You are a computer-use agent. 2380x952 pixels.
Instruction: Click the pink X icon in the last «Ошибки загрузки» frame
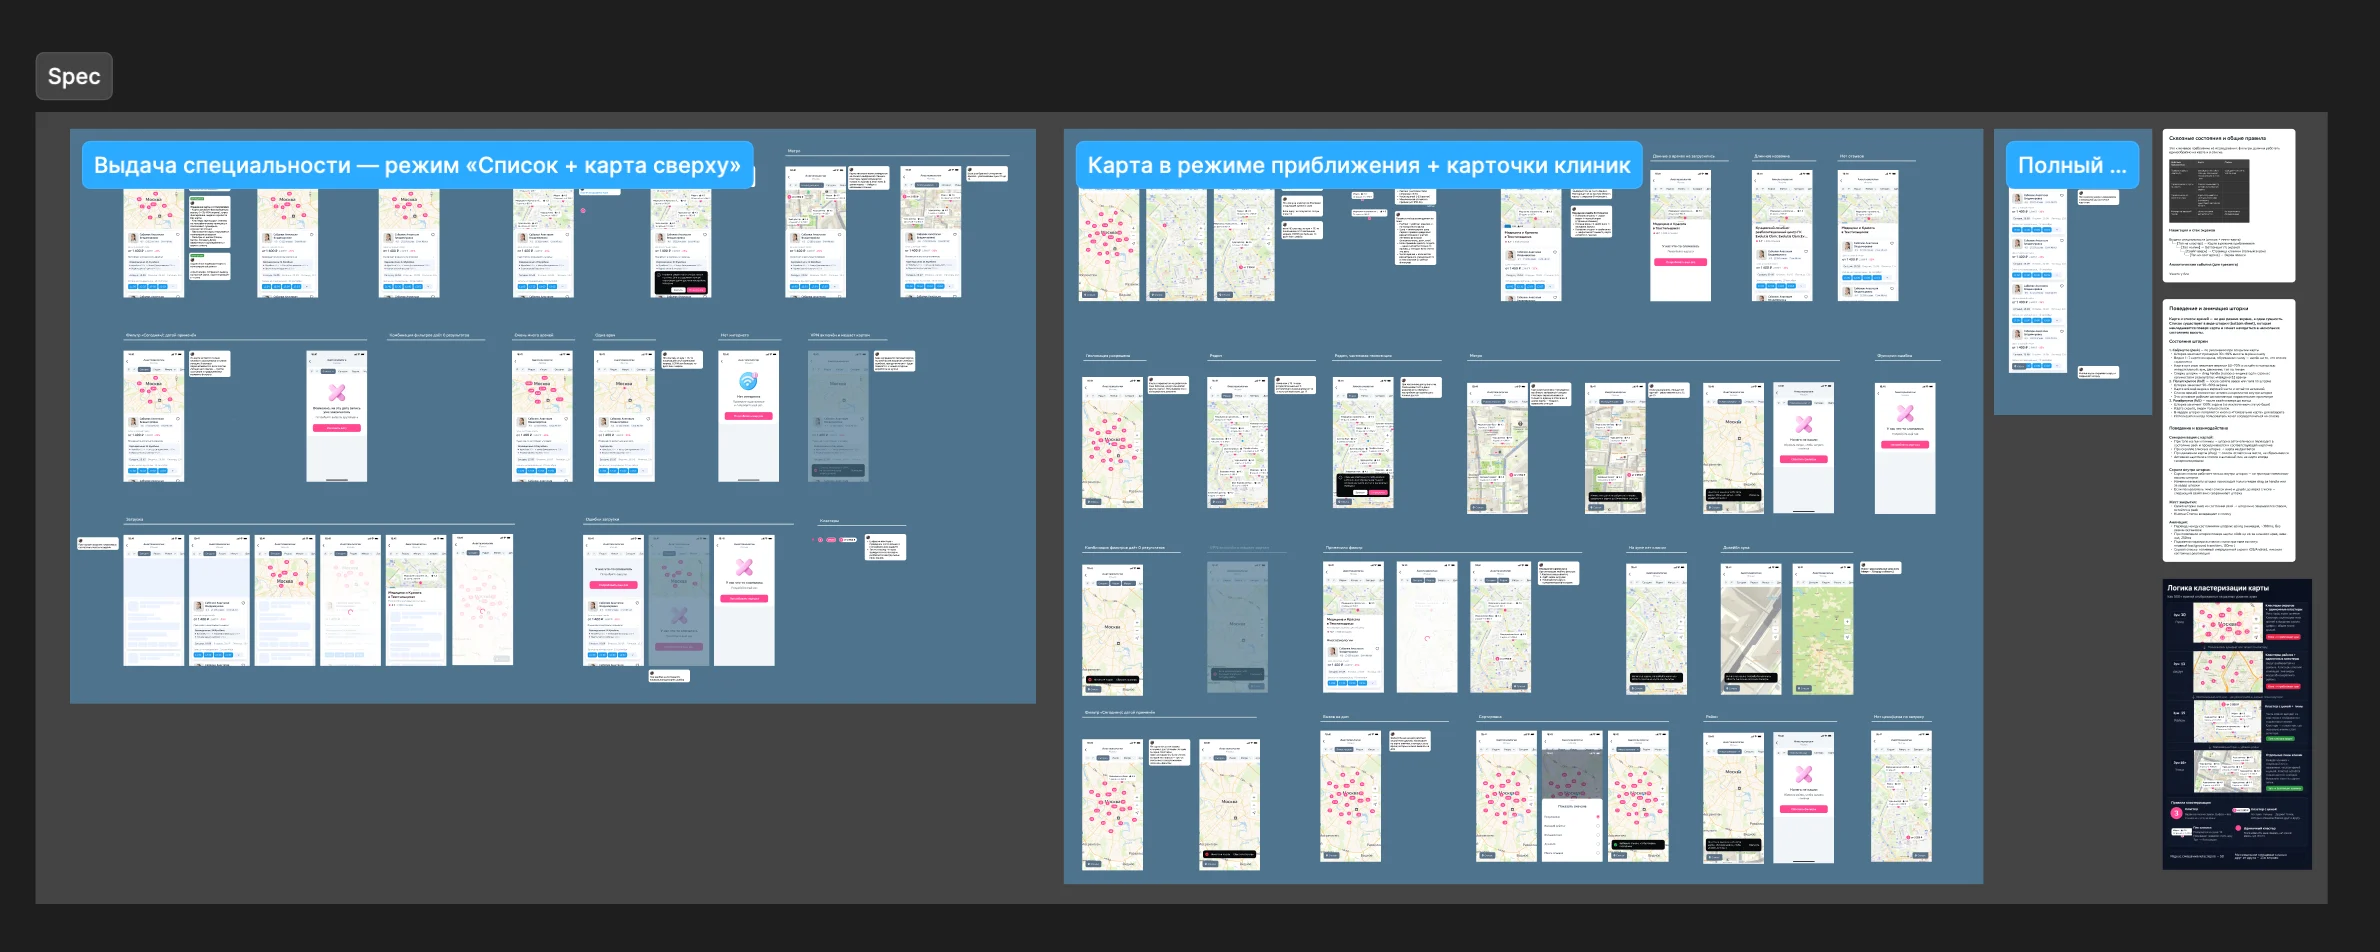point(744,567)
